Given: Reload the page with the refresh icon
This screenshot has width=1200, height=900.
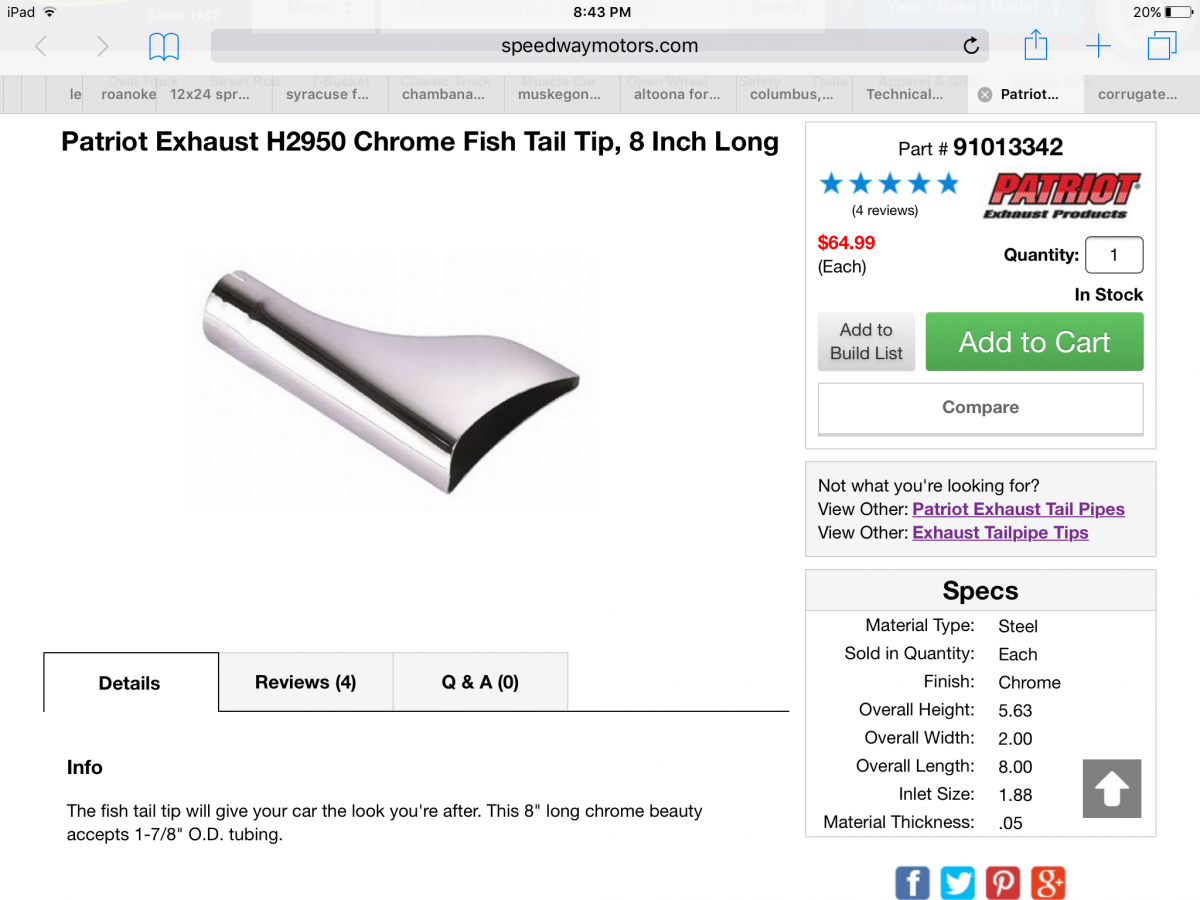Looking at the screenshot, I should tap(970, 46).
